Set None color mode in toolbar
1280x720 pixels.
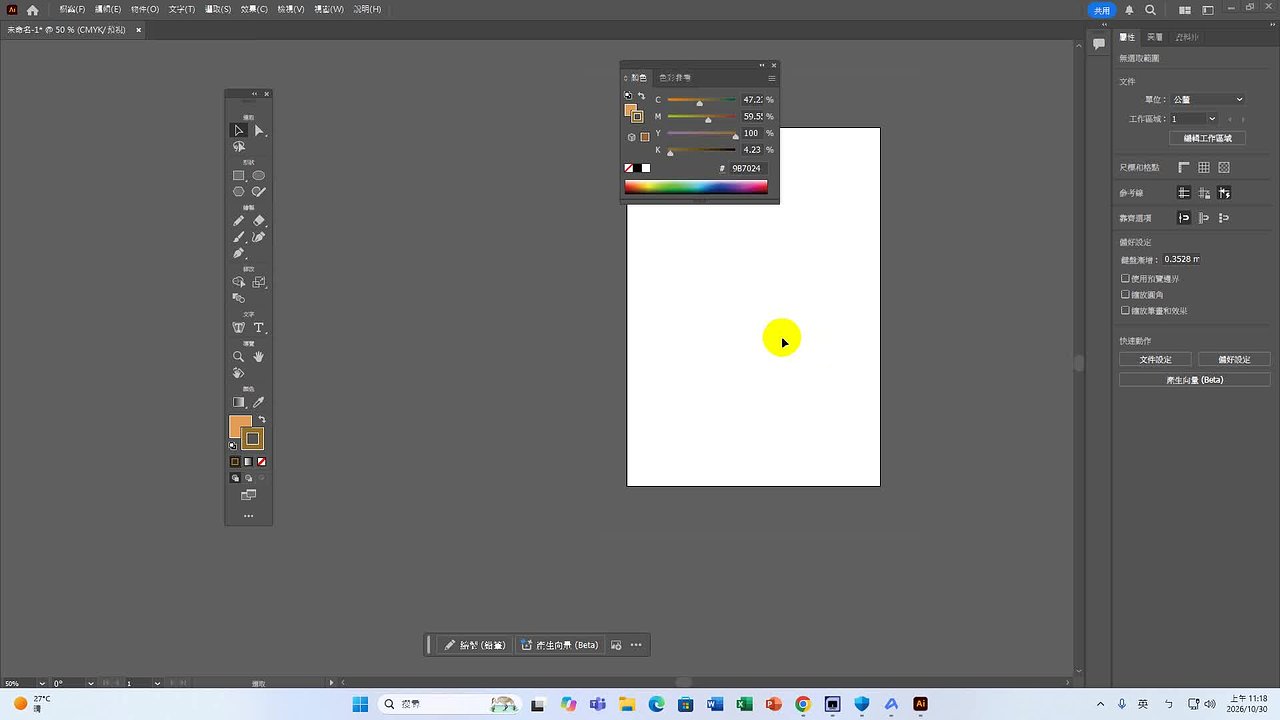tap(261, 462)
